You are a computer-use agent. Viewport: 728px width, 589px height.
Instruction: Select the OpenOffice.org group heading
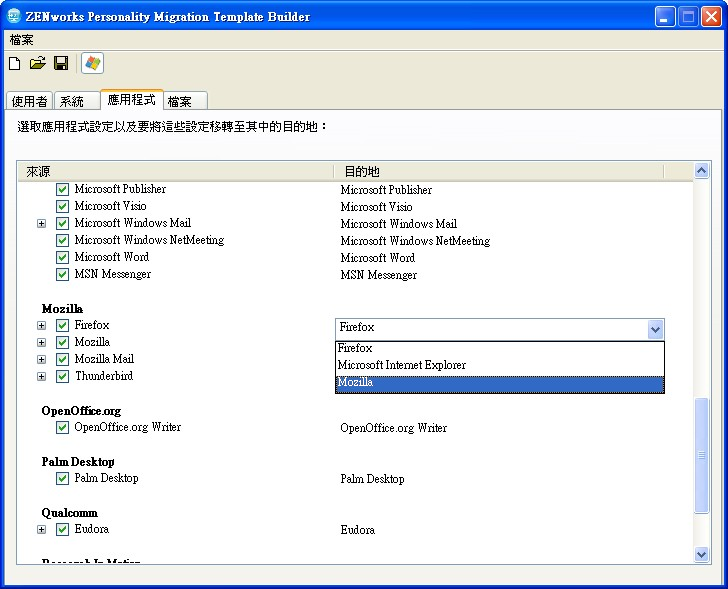coord(81,411)
